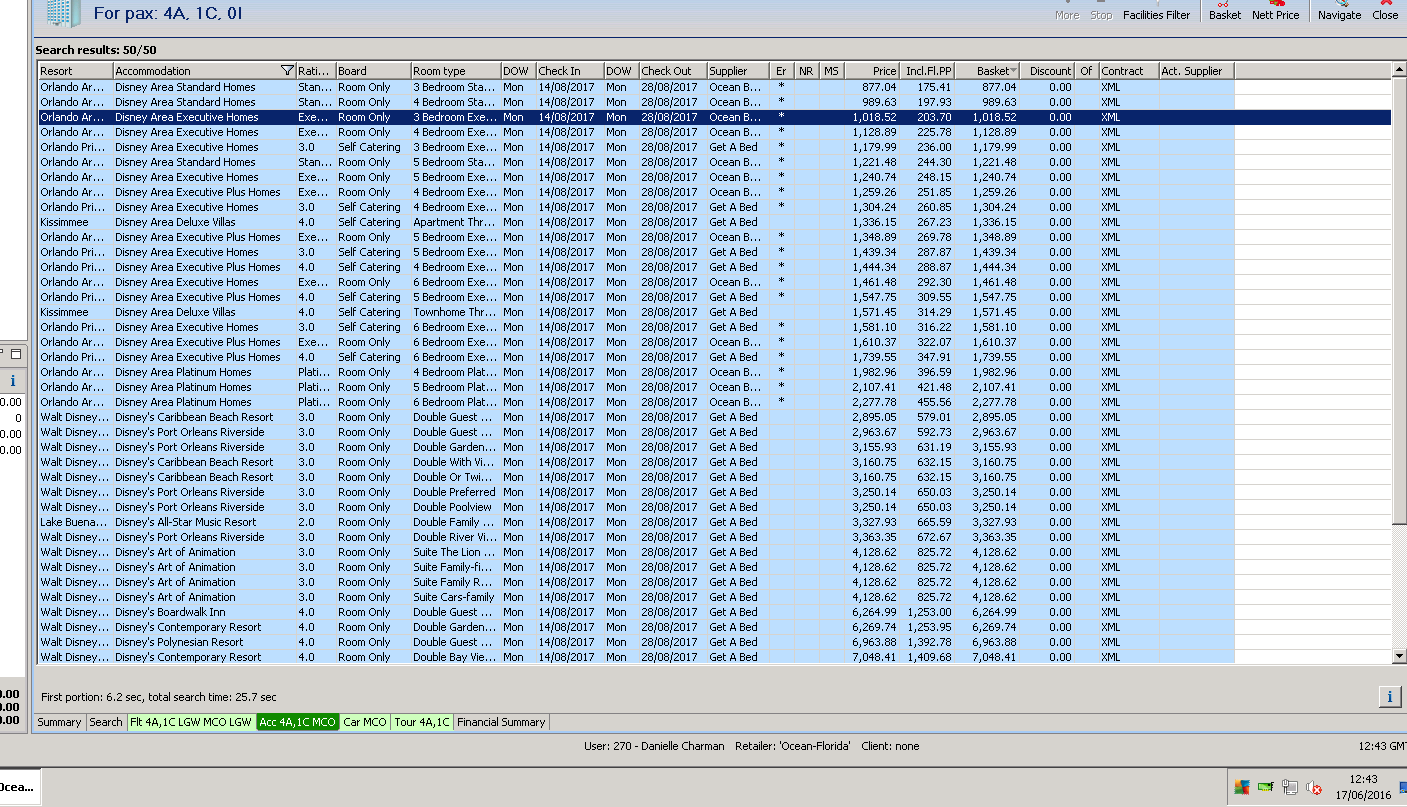Open the Flt 4A,1C LGW MCO LGW tab
Viewport: 1407px width, 807px height.
coord(191,722)
